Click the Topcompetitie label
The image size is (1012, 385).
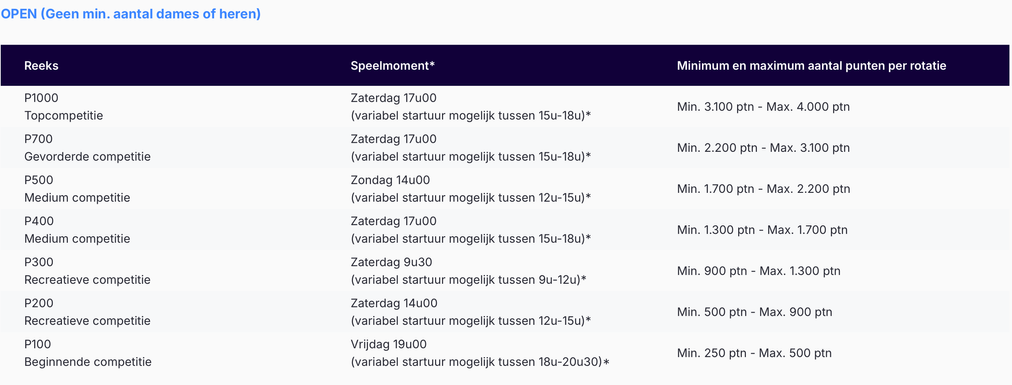pyautogui.click(x=63, y=115)
